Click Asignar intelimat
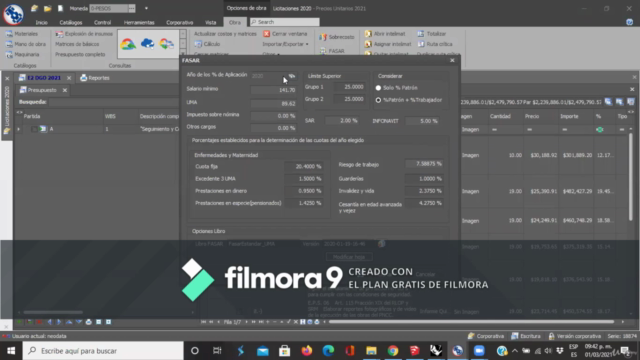 coord(388,44)
